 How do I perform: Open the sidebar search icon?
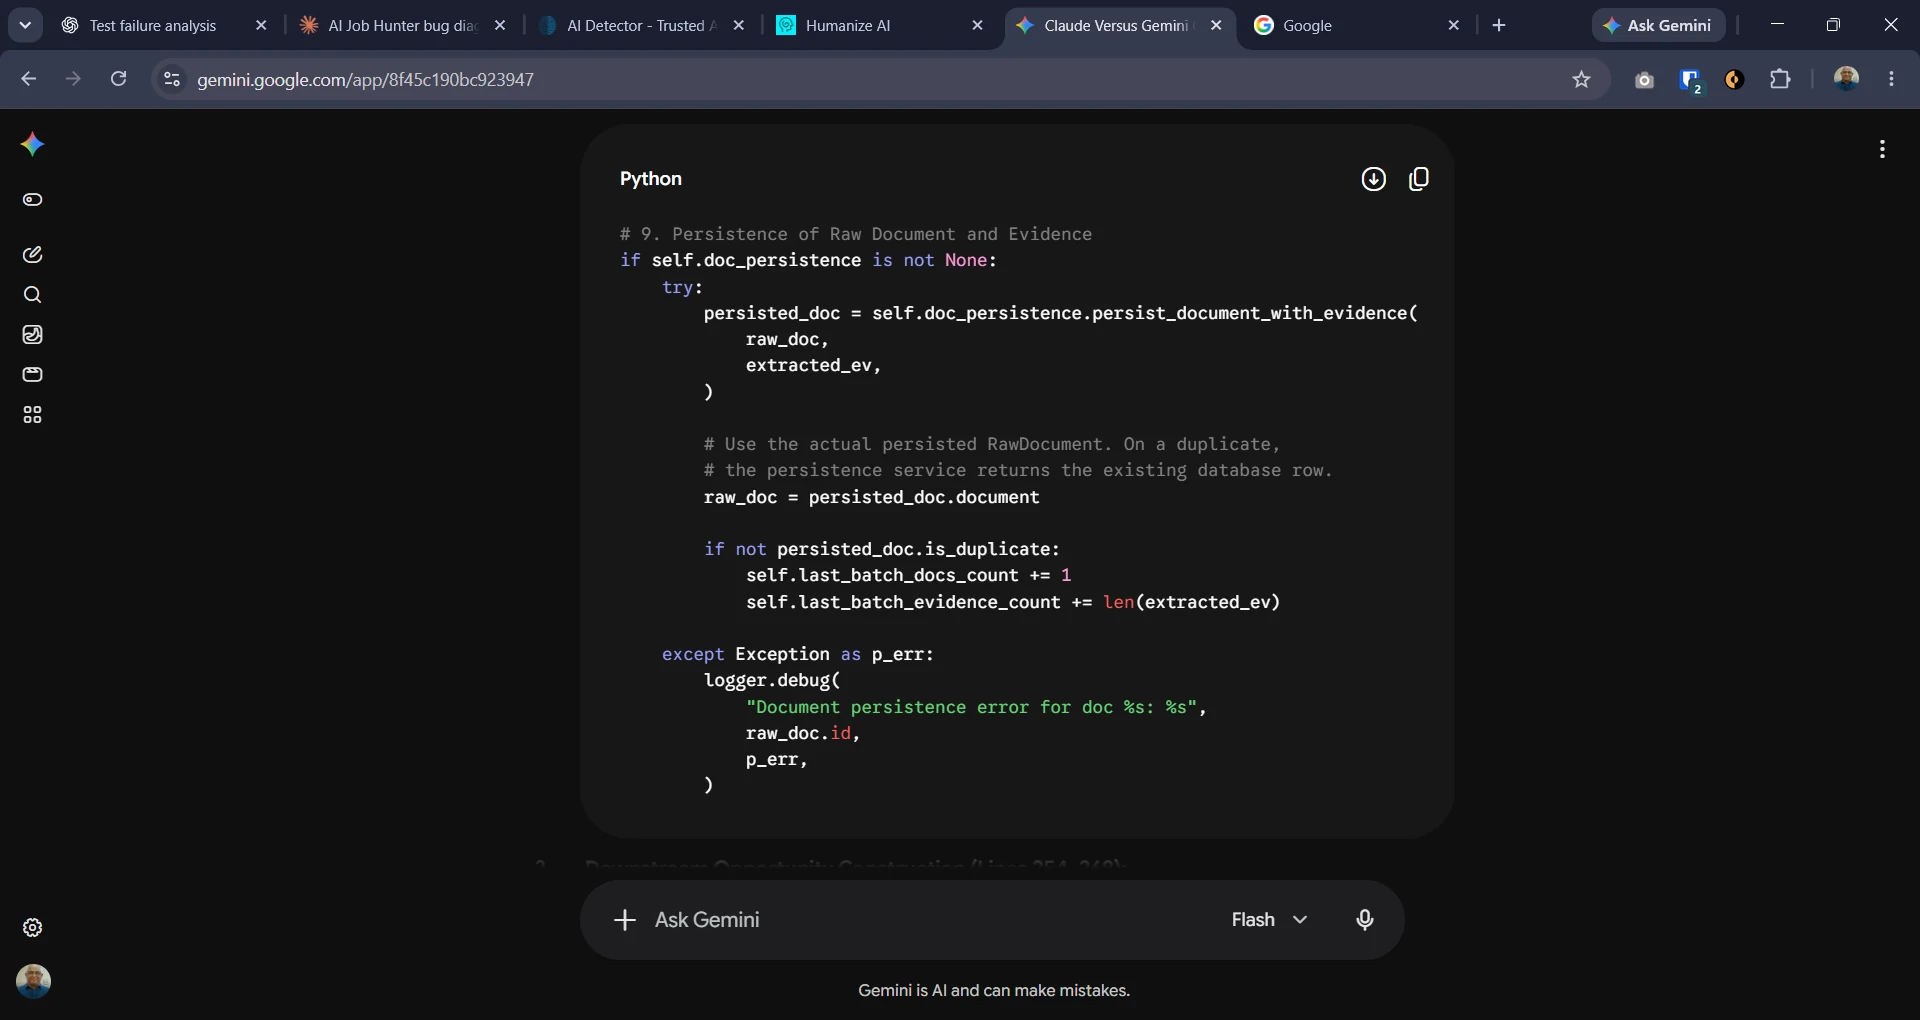(32, 294)
